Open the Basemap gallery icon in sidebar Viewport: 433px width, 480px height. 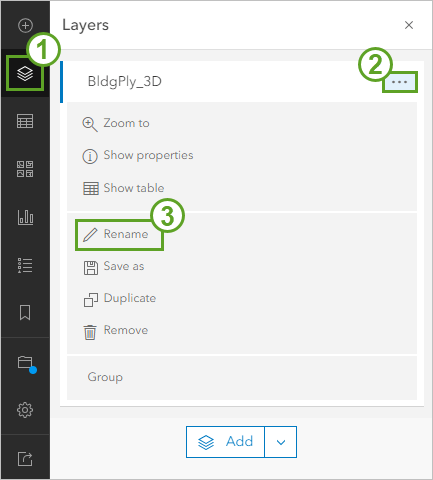click(25, 169)
